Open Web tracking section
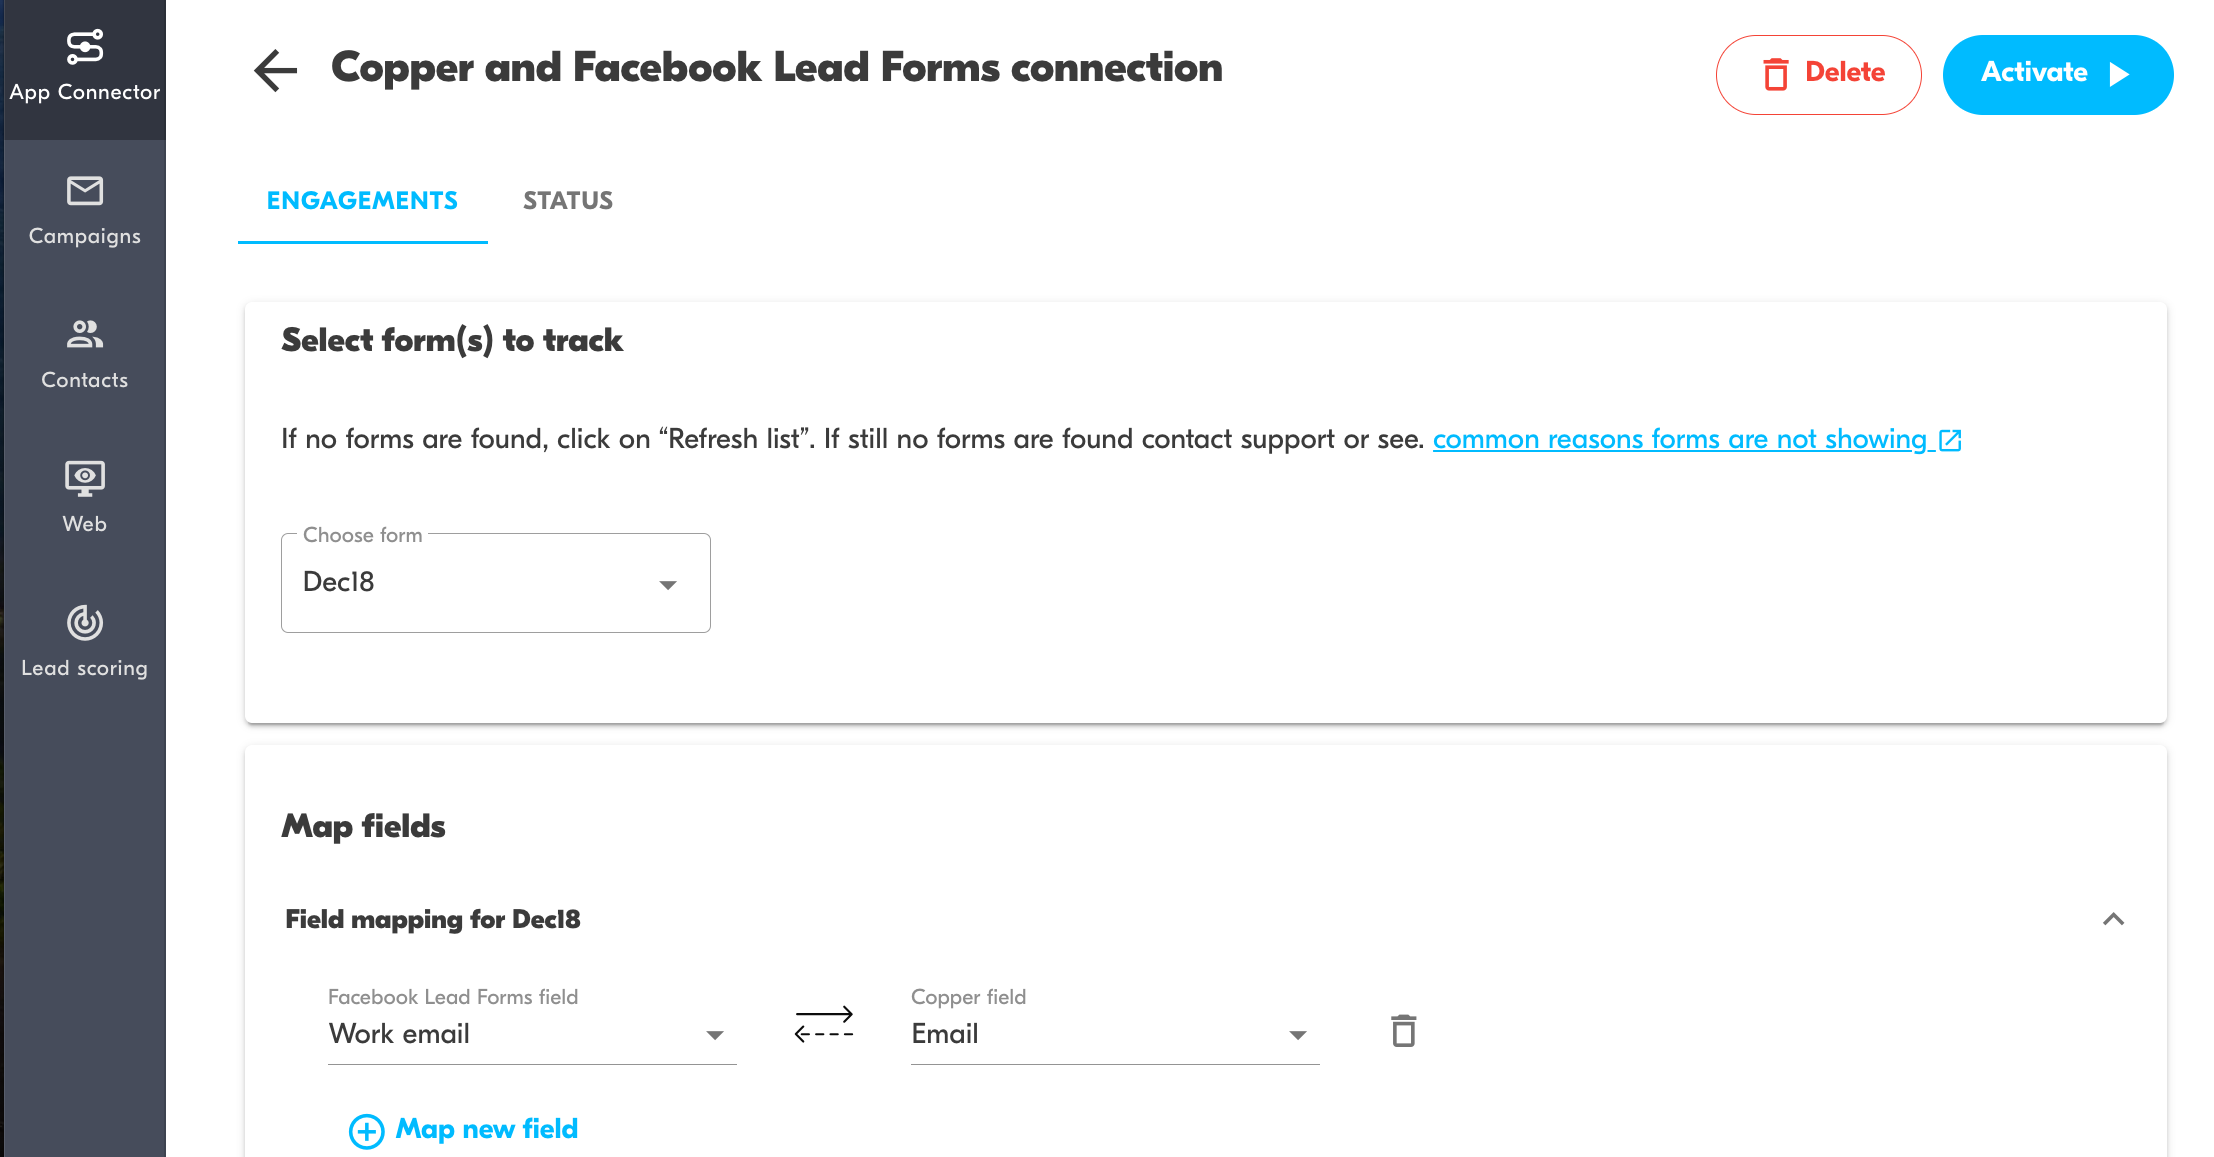This screenshot has height=1157, width=2214. click(x=84, y=499)
